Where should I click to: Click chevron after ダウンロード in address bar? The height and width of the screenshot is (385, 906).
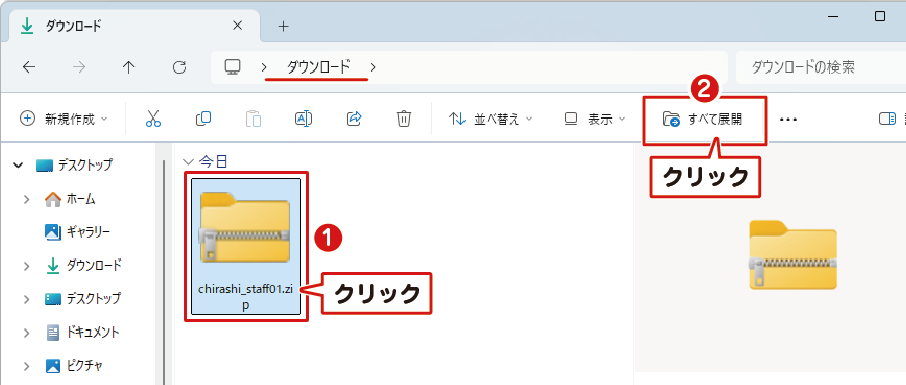(373, 68)
